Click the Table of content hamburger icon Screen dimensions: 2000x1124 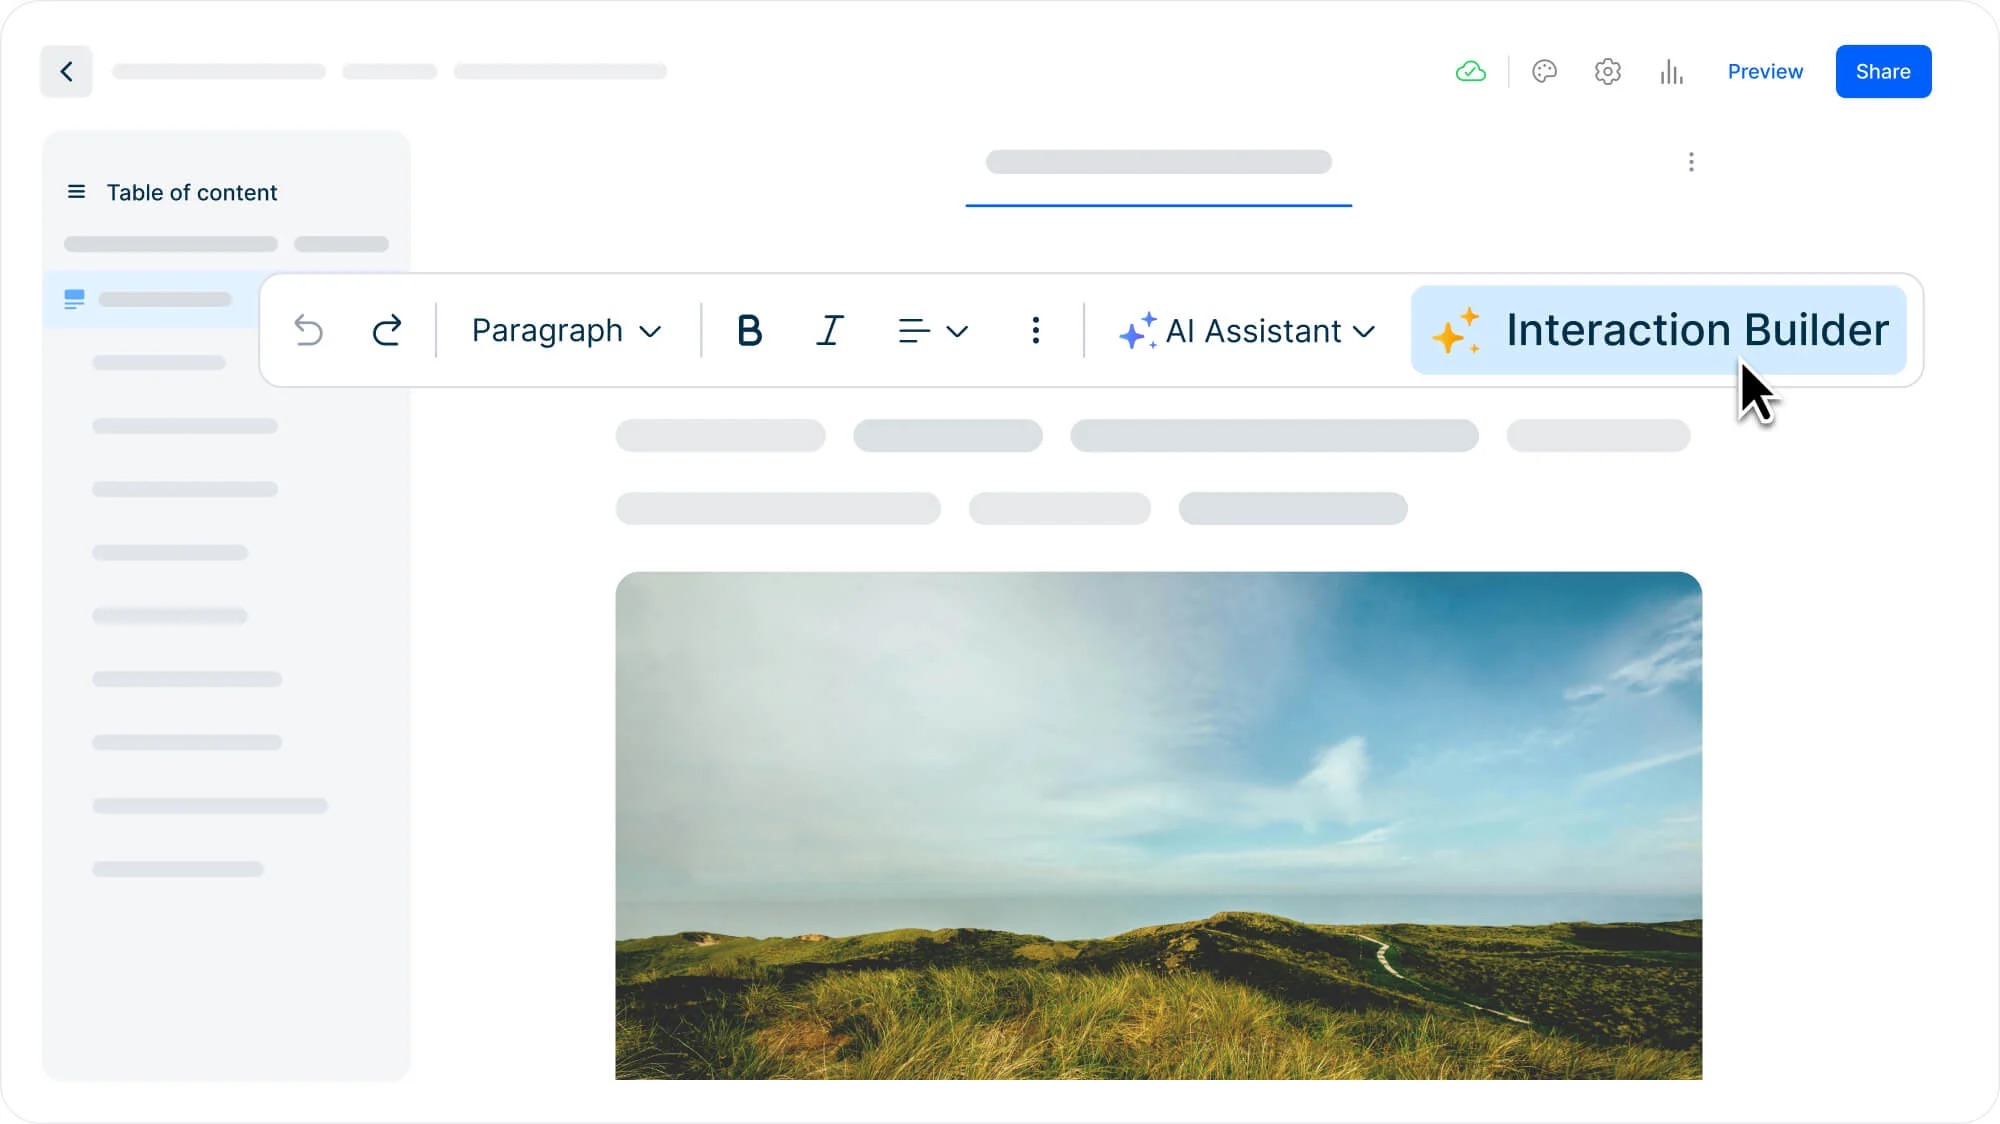click(76, 191)
